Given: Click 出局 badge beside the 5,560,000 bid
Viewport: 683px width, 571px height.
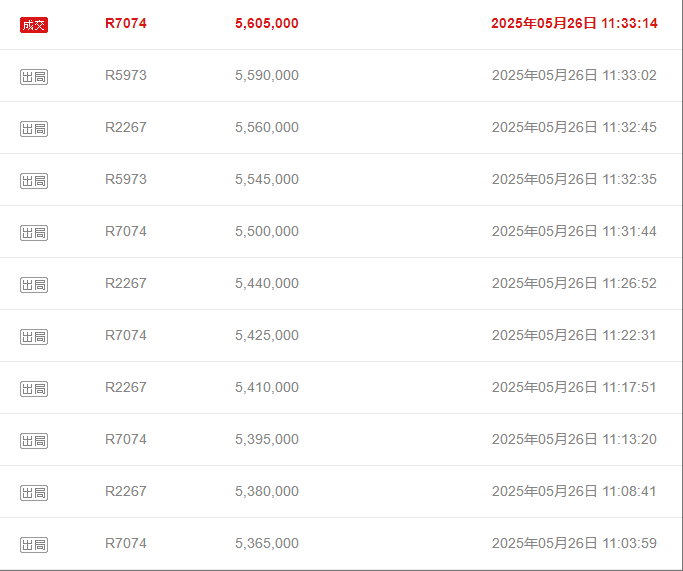Looking at the screenshot, I should click(x=34, y=129).
